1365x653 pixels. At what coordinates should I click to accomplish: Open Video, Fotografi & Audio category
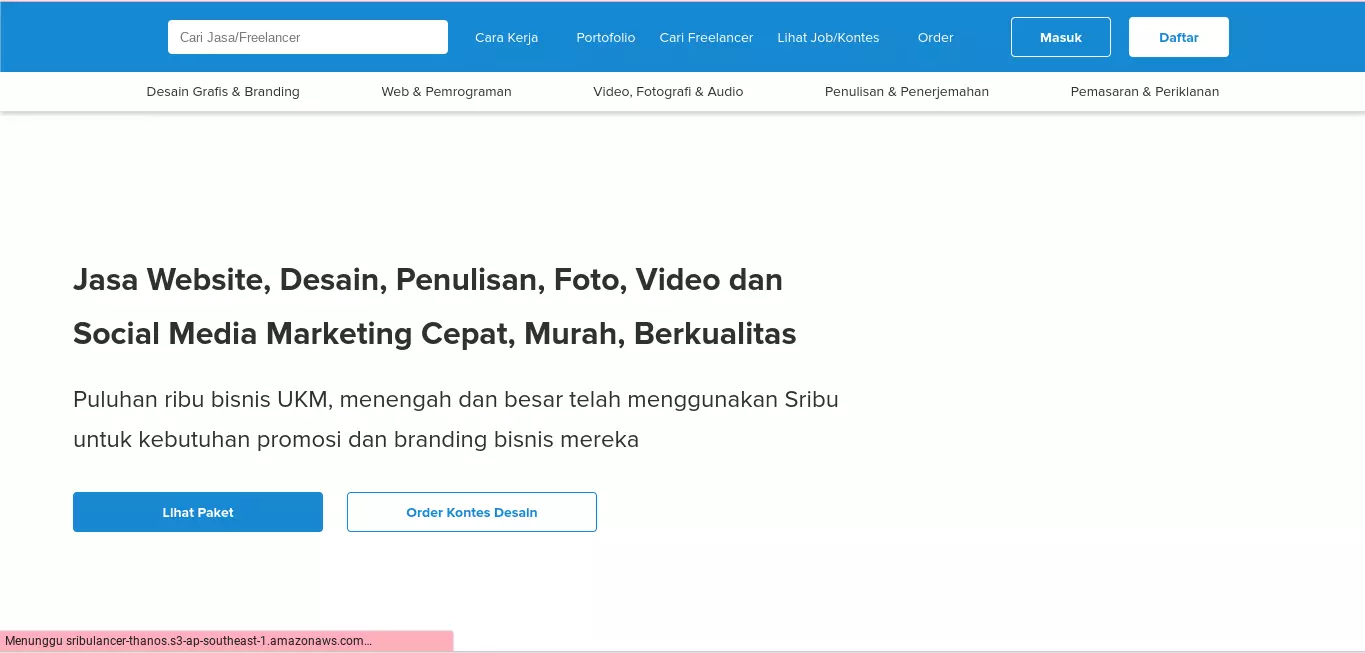(668, 91)
